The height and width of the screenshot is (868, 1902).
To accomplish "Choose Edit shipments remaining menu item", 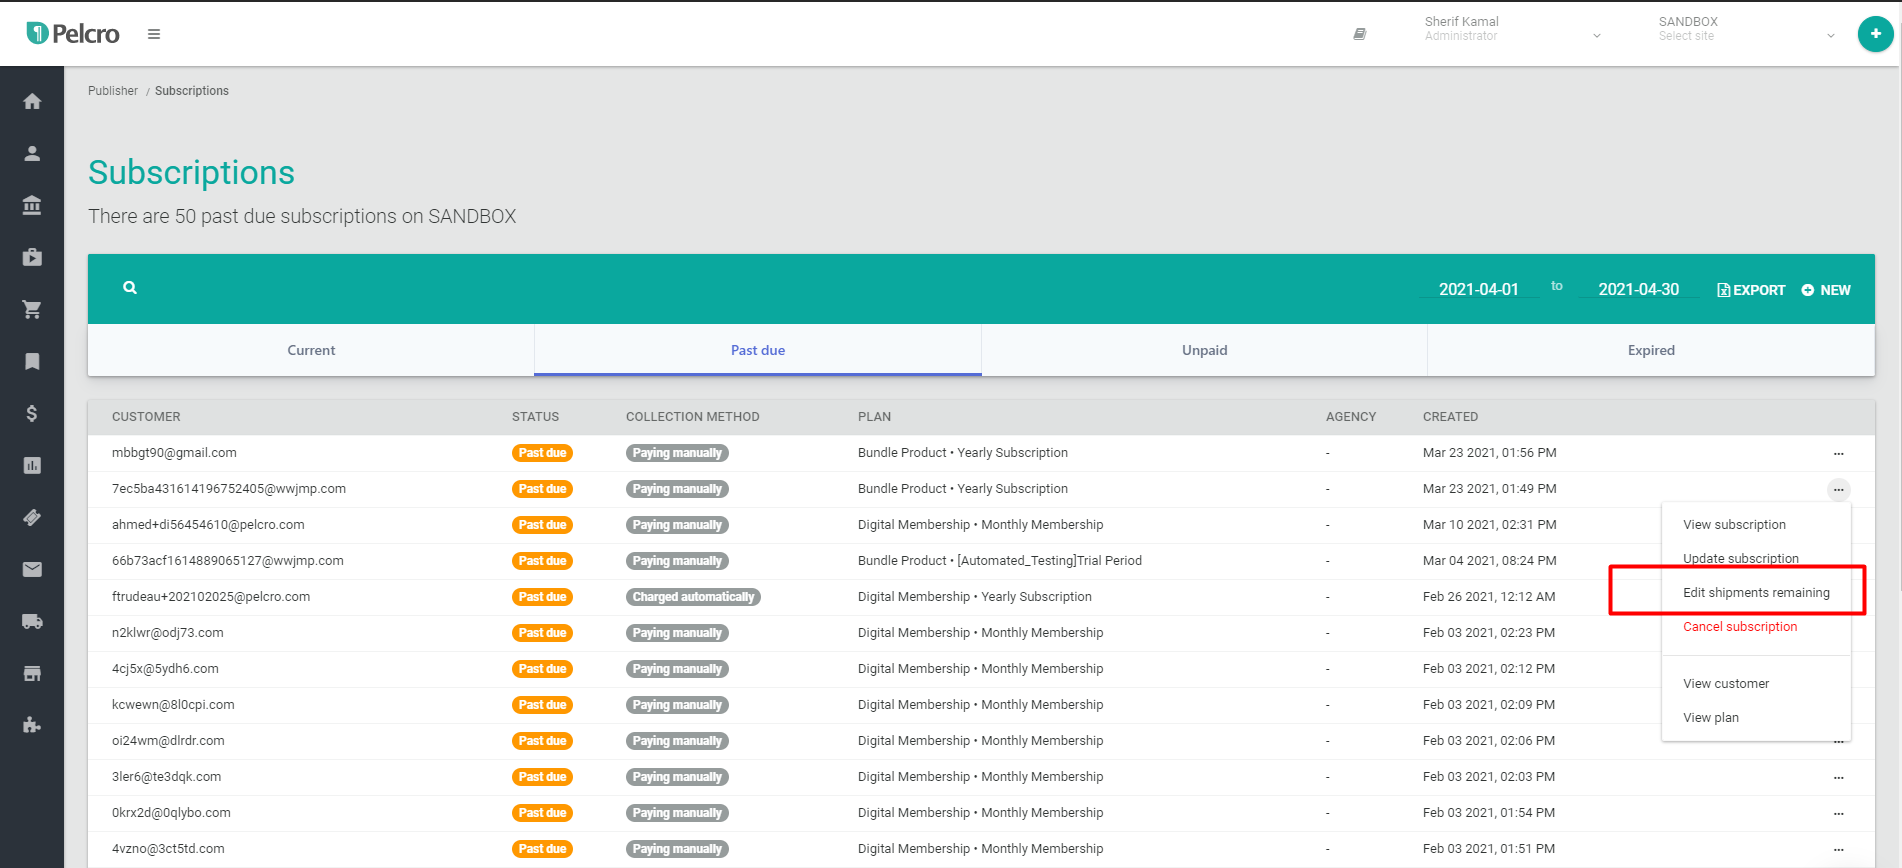I will click(1756, 593).
